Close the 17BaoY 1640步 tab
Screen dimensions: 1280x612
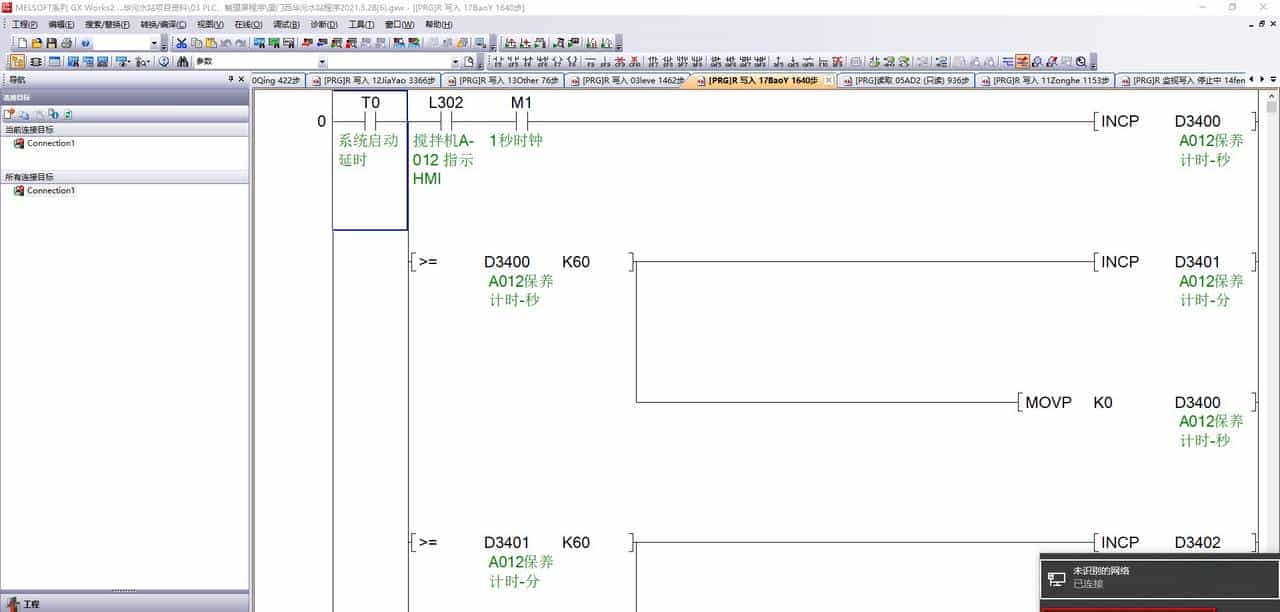(828, 80)
